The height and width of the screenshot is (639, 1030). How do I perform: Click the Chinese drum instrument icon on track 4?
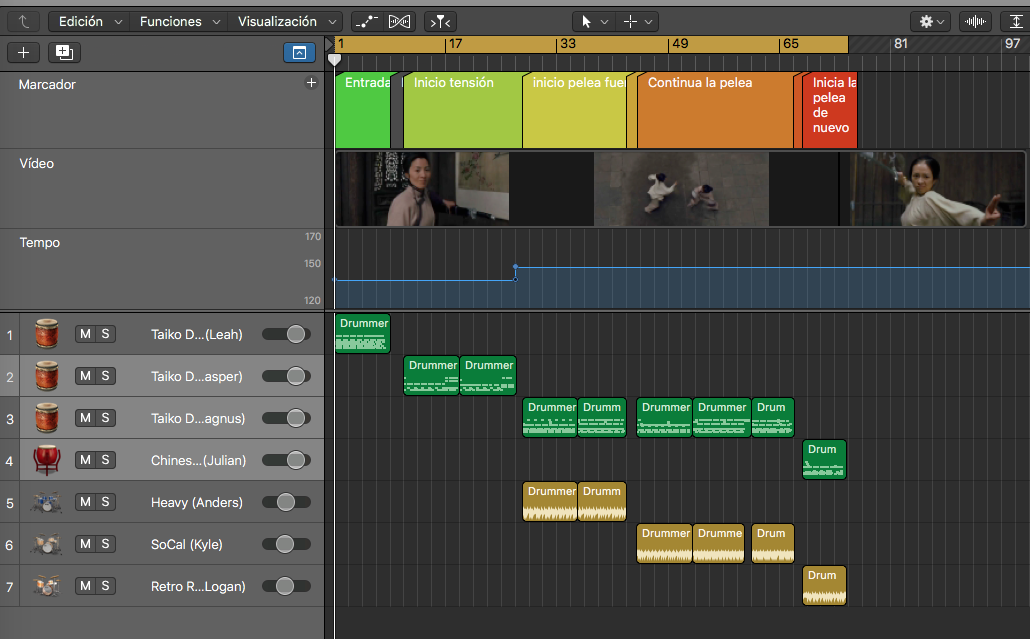point(47,460)
